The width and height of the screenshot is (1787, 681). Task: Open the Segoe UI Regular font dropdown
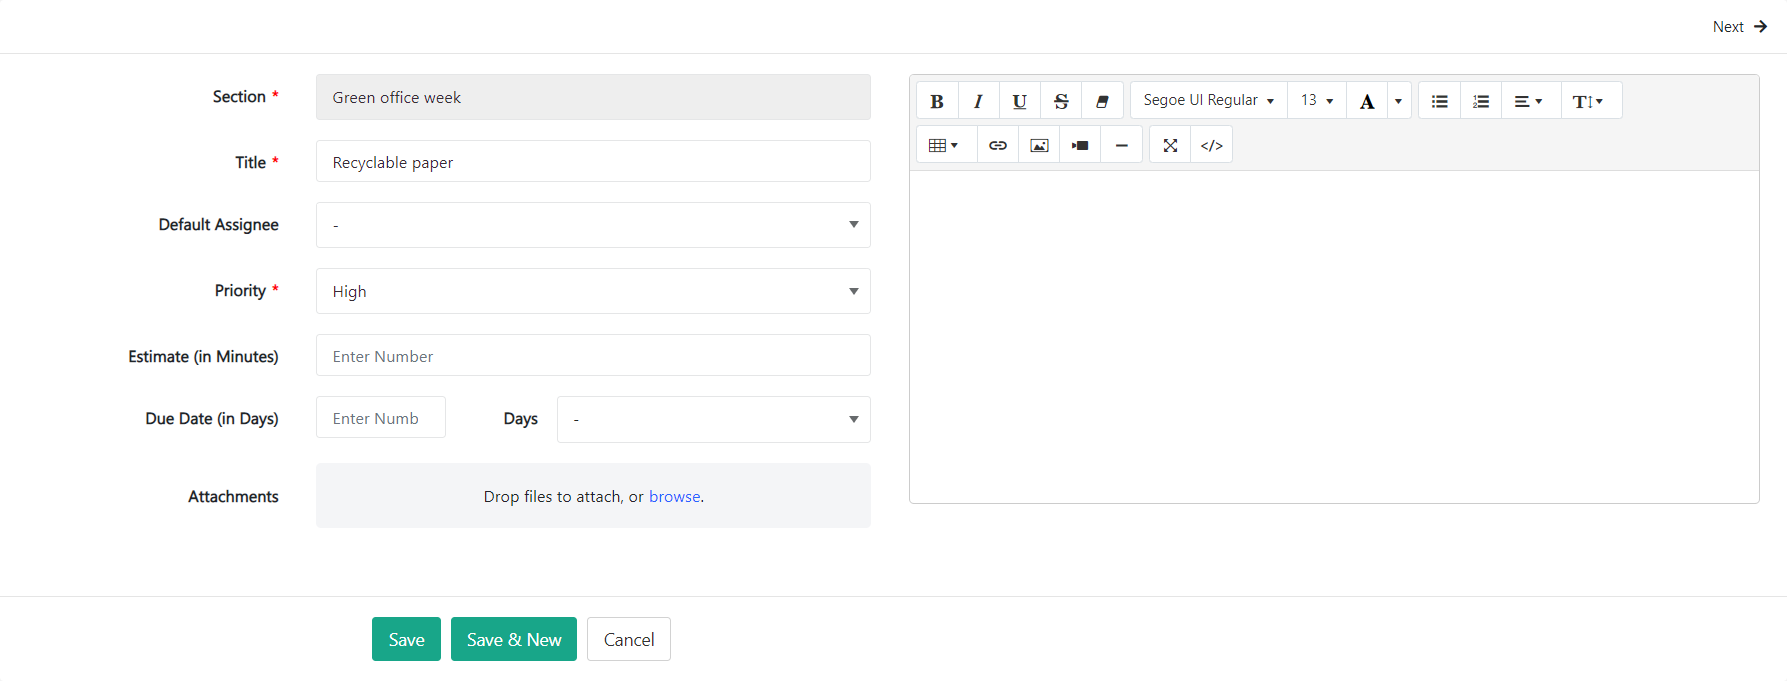[x=1208, y=101]
